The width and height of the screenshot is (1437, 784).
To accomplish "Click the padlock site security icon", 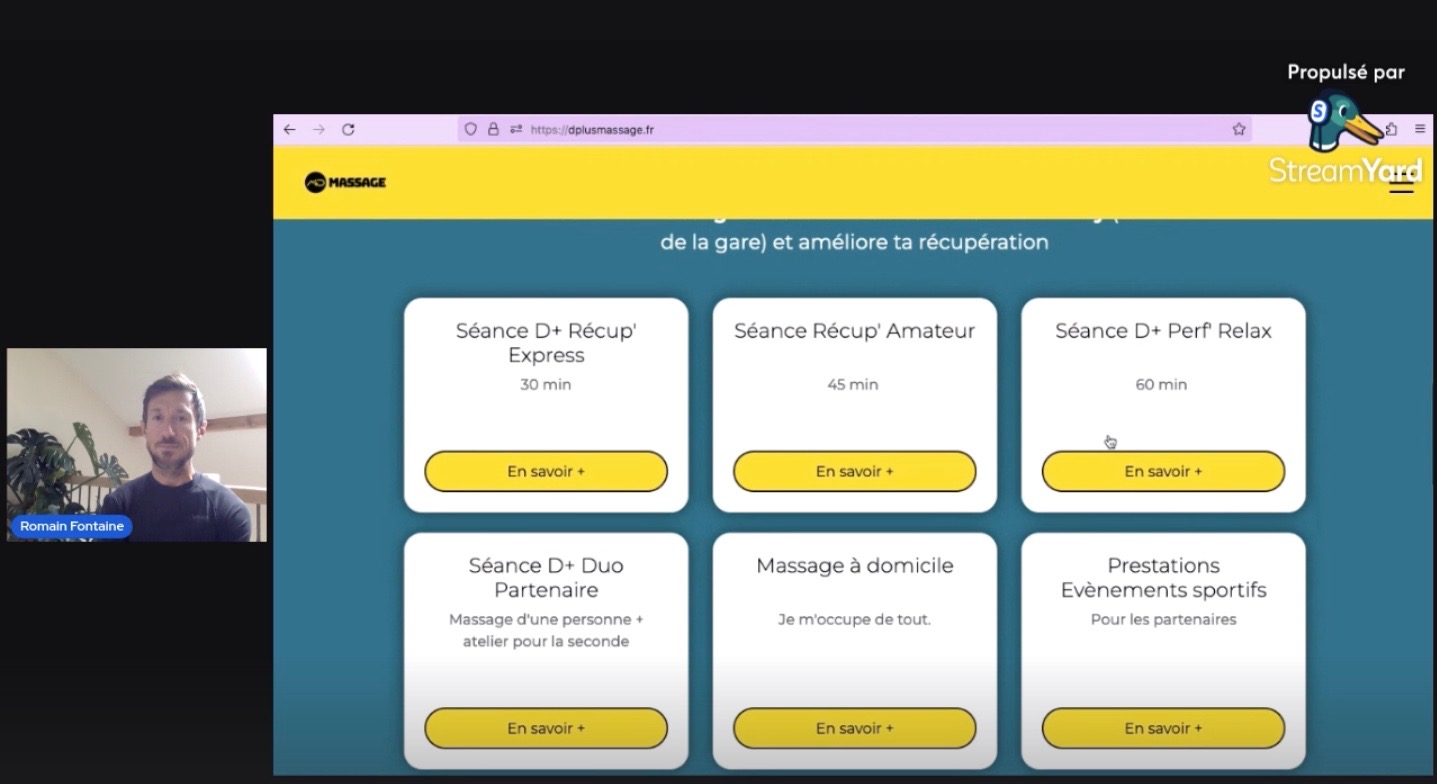I will coord(493,129).
